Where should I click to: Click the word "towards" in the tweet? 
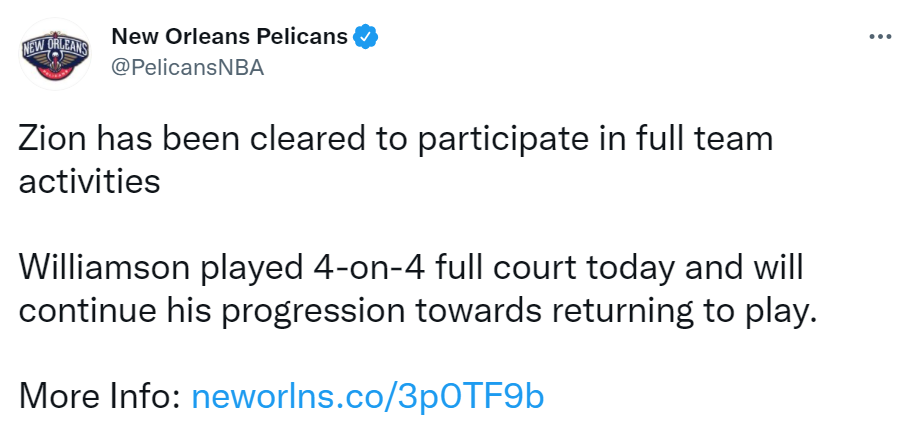click(x=478, y=311)
